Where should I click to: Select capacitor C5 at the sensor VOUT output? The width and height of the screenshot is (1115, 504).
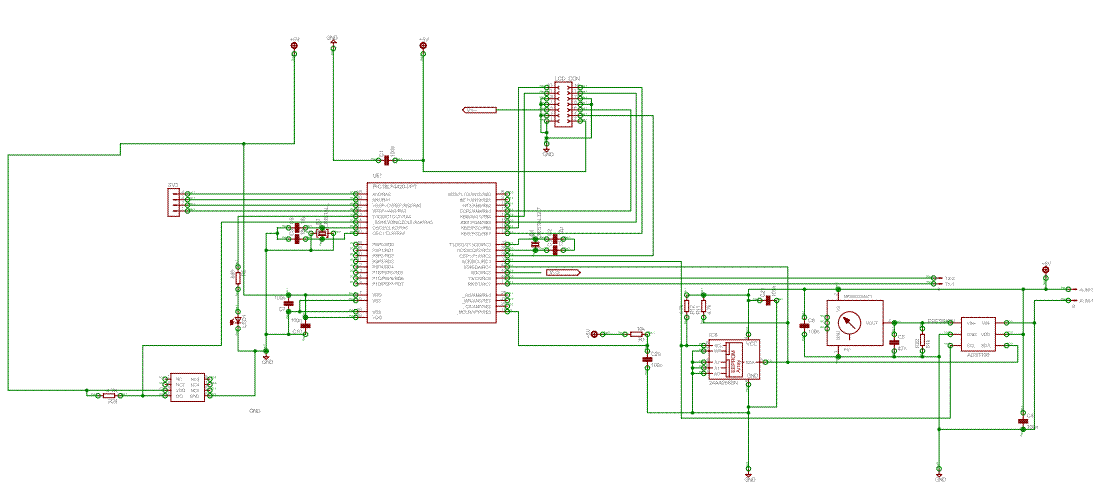[894, 343]
